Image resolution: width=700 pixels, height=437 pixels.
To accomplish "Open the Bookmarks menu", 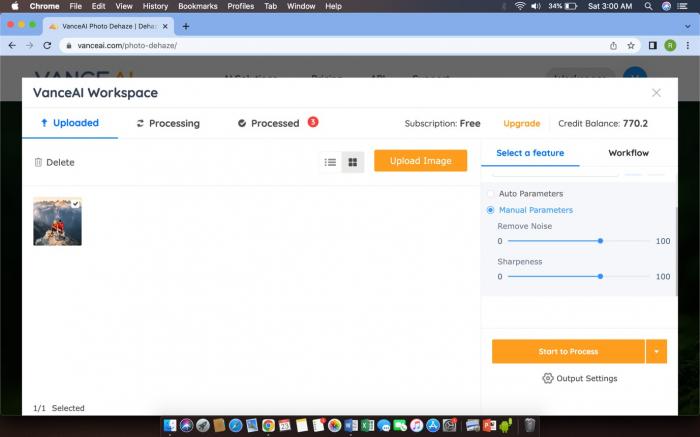I will tap(198, 6).
